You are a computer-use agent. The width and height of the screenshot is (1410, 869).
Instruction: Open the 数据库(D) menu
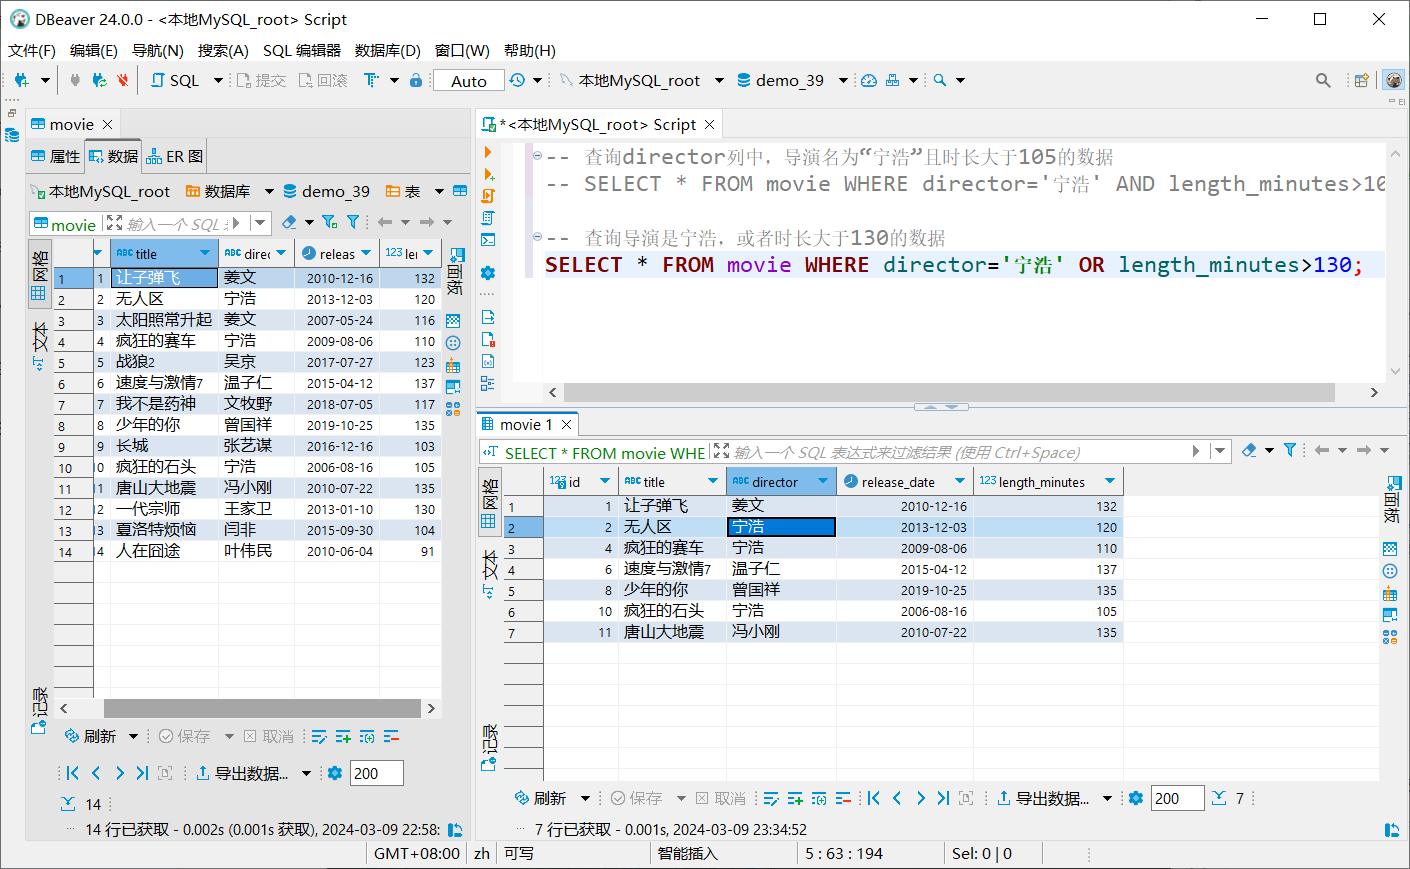(388, 50)
